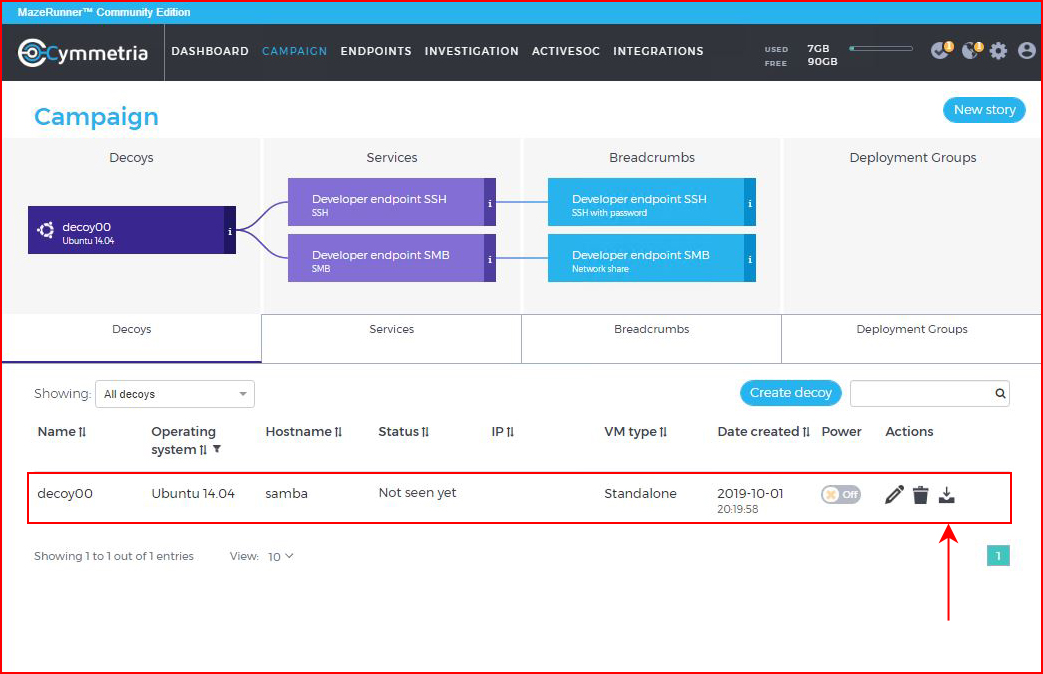Sort table by VM type
Image resolution: width=1043 pixels, height=674 pixels.
pyautogui.click(x=663, y=432)
